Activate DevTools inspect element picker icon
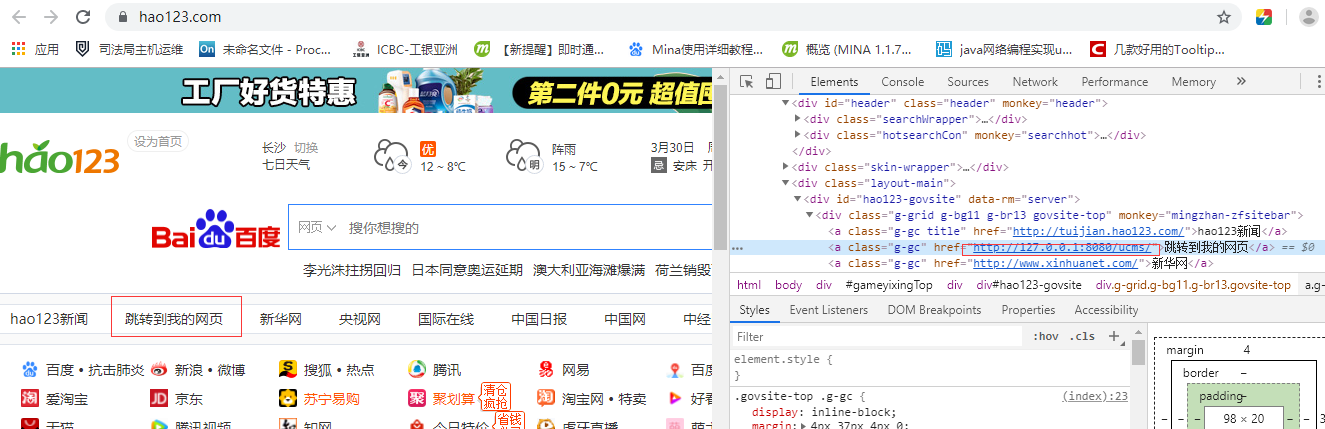This screenshot has height=429, width=1325. (748, 82)
